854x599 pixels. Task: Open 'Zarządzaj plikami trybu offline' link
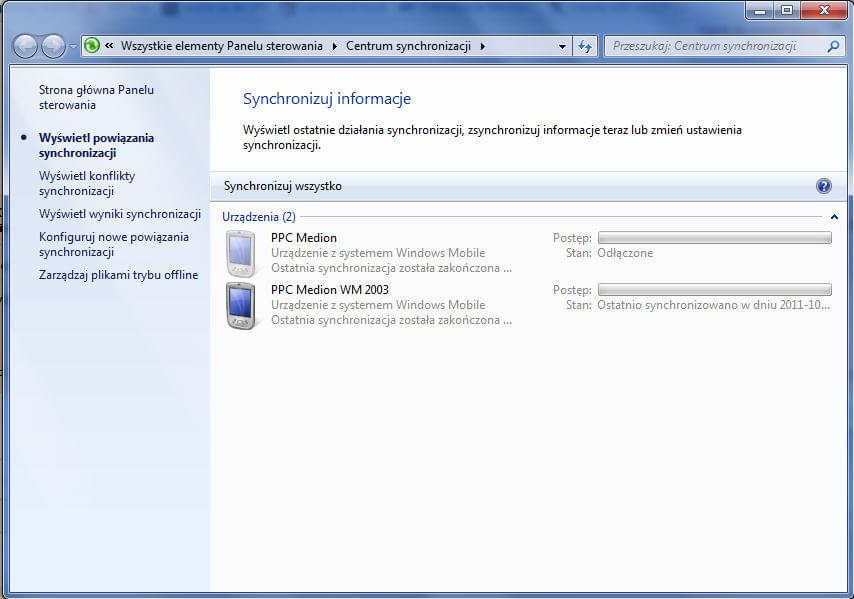118,275
